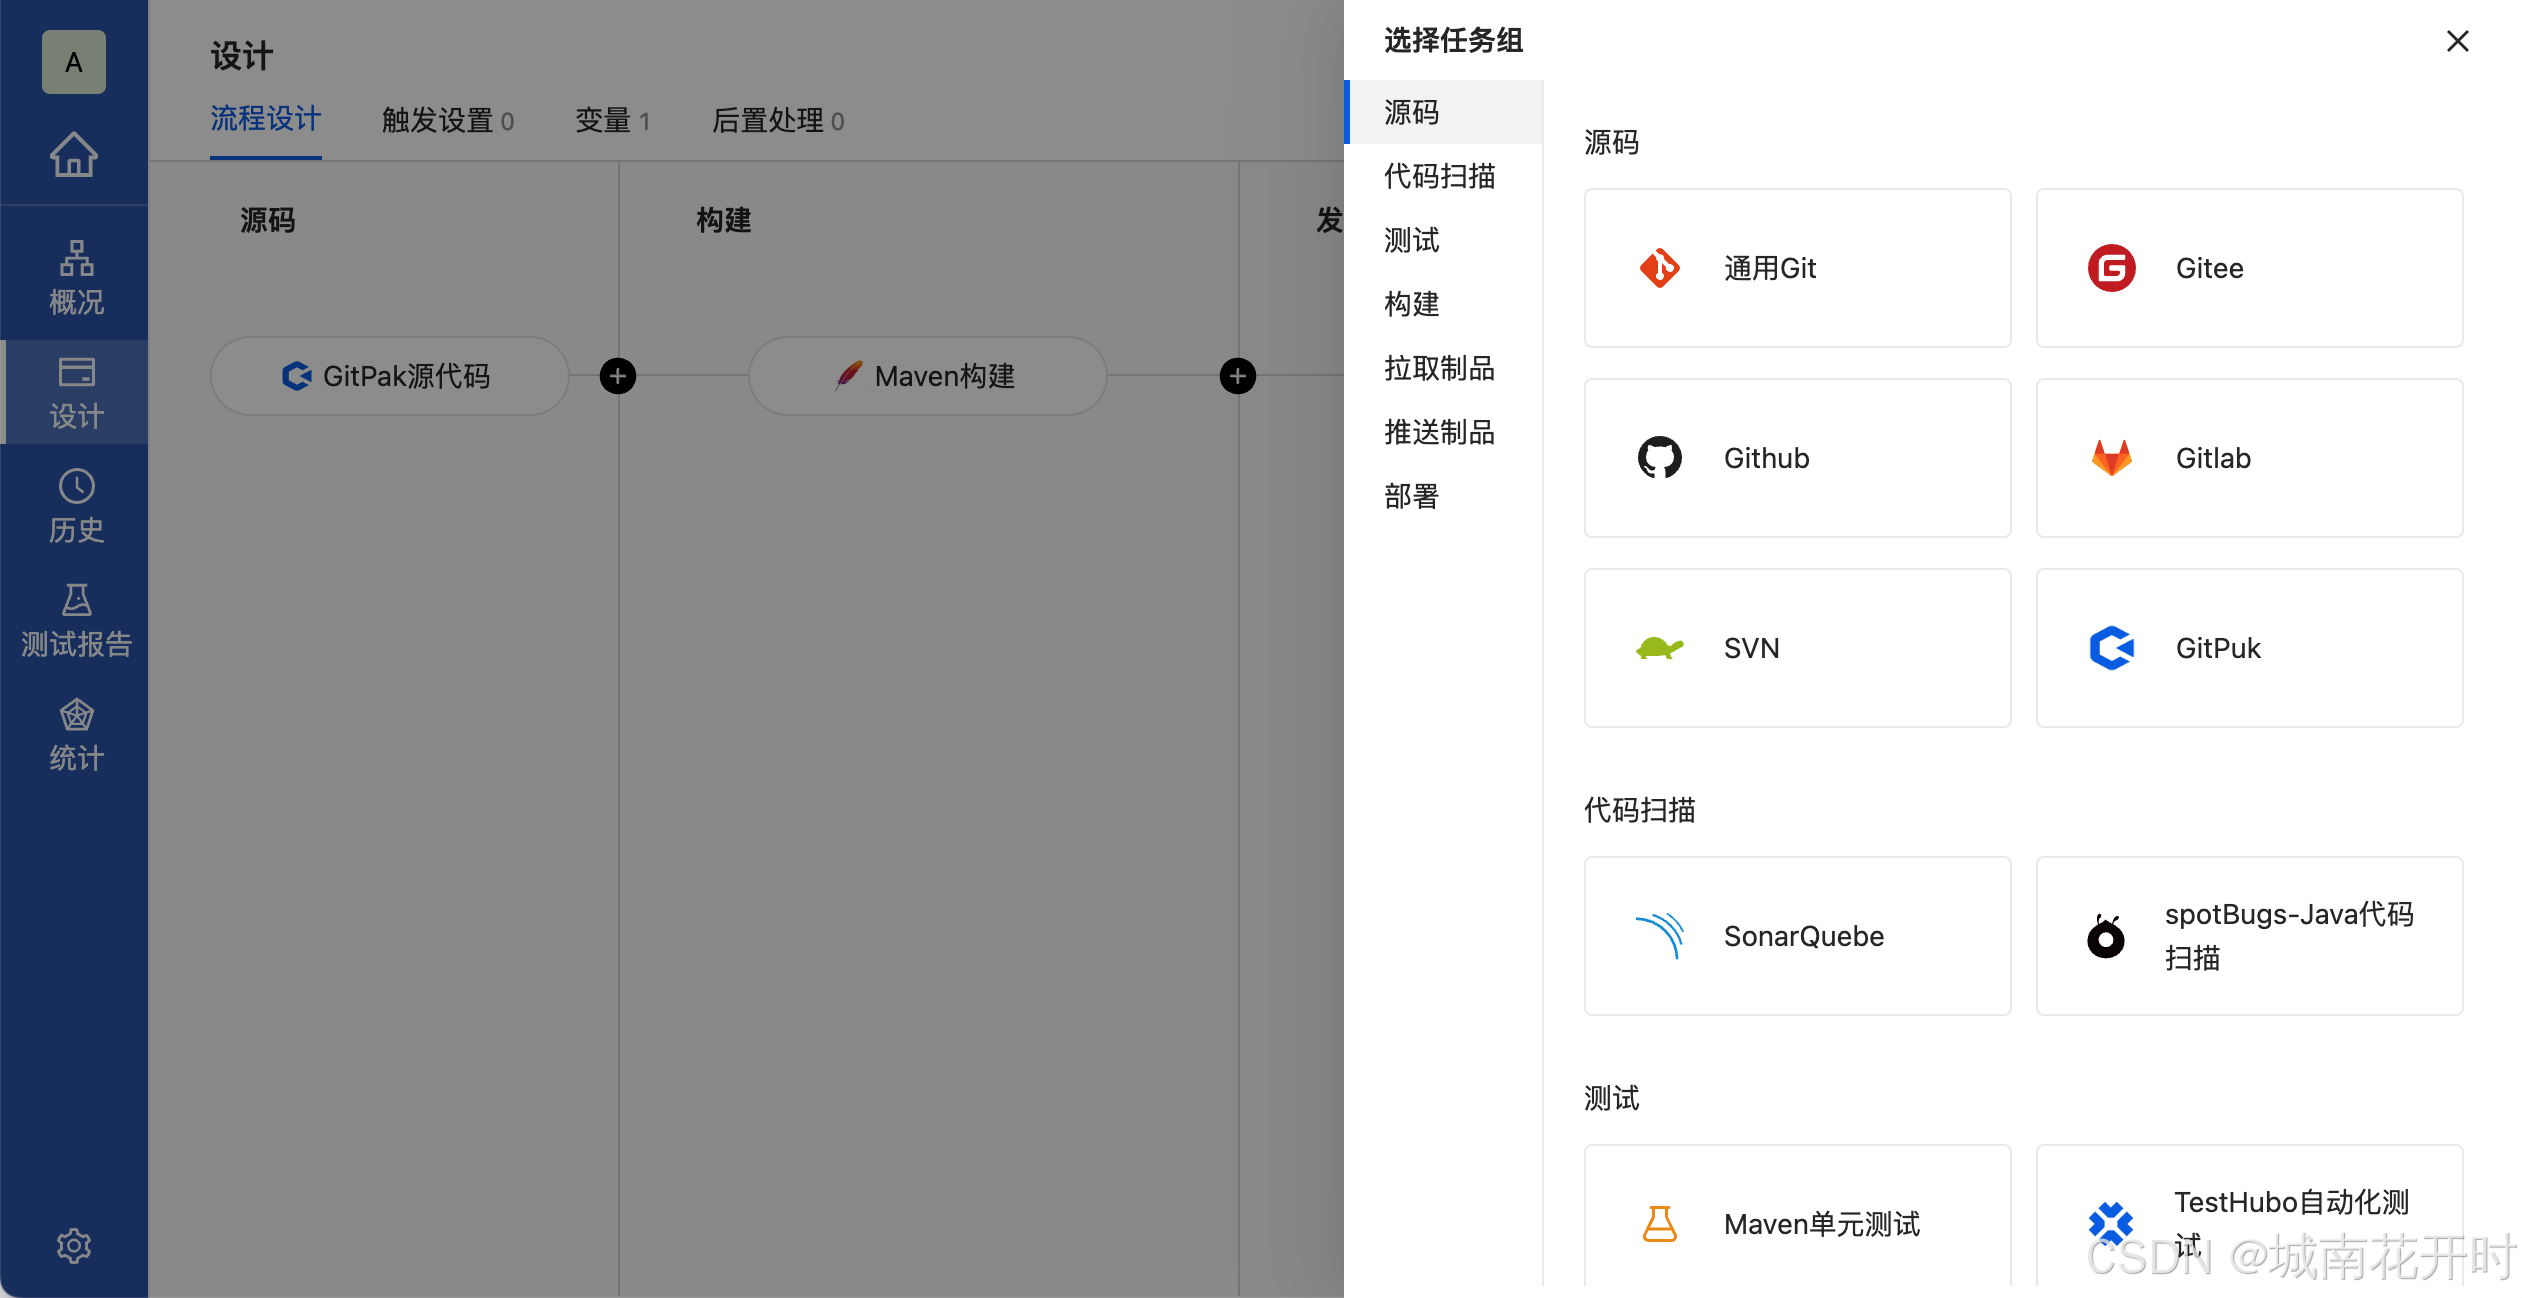This screenshot has height=1298, width=2522.
Task: Choose Maven单元测试 card
Action: [1797, 1216]
